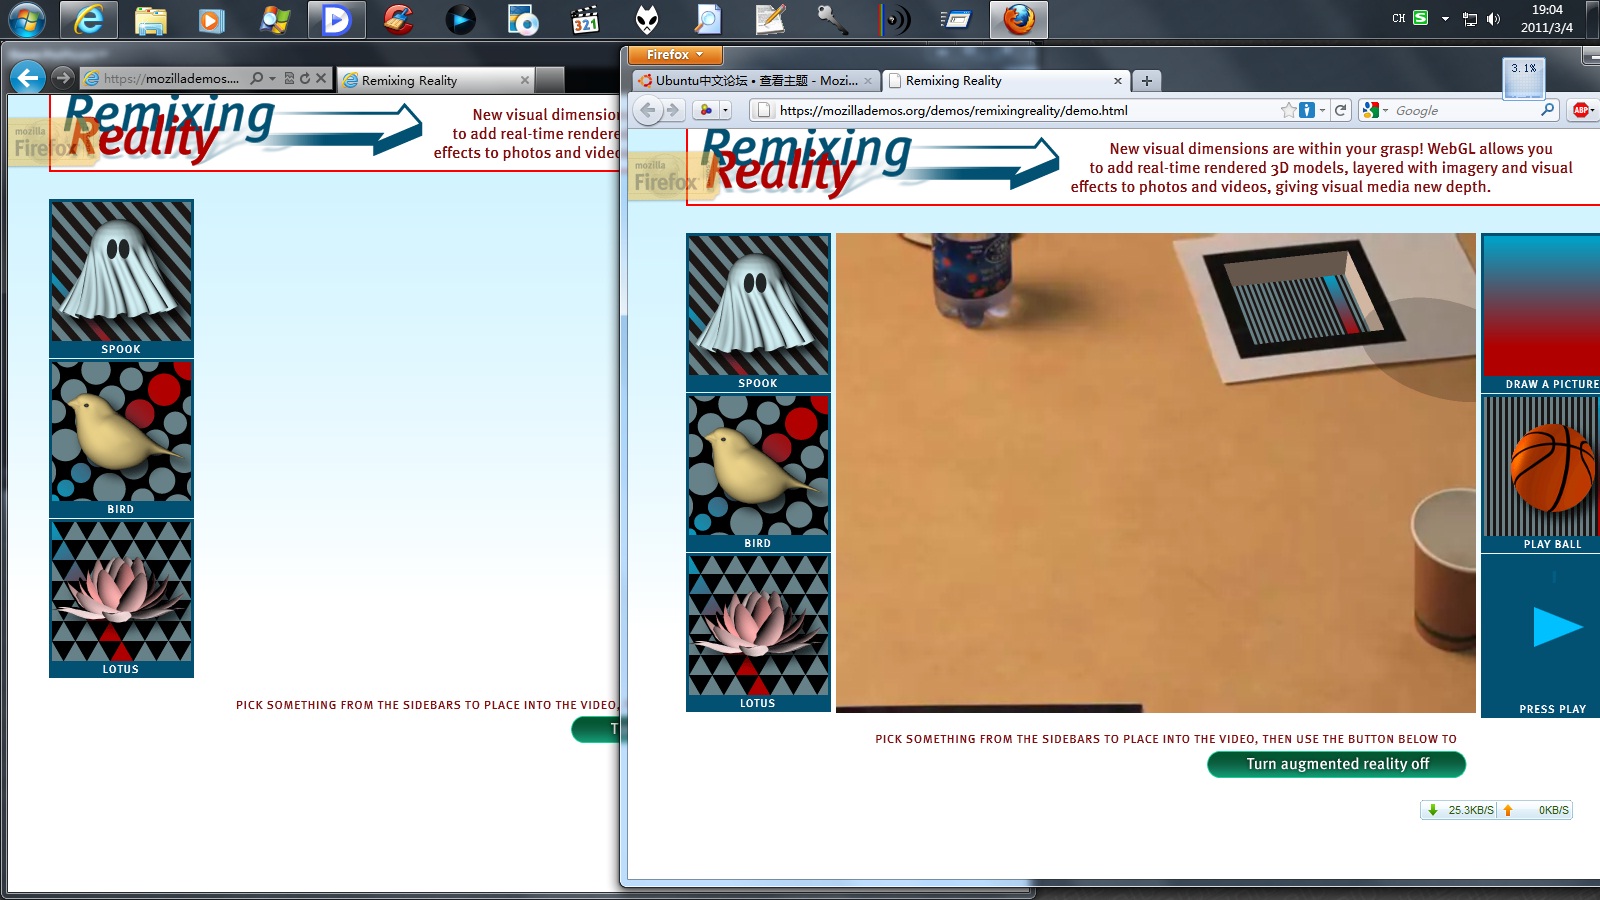Go back in Firefox navigation

click(x=648, y=110)
